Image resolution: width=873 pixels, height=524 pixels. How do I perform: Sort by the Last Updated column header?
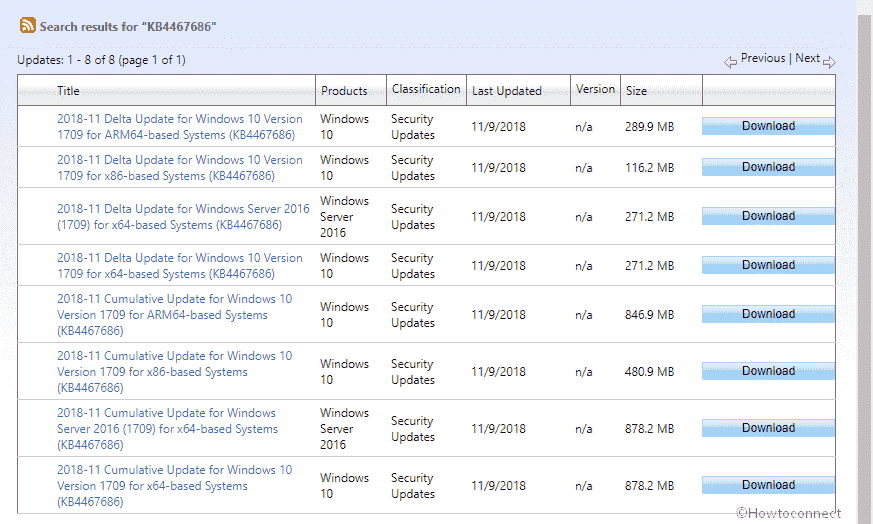(507, 91)
